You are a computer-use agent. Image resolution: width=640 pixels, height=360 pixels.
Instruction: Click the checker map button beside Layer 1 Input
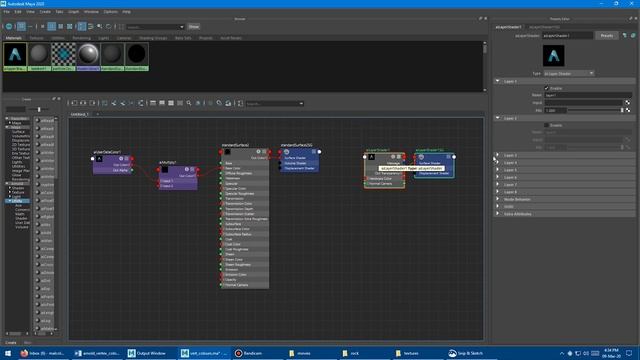coord(628,102)
